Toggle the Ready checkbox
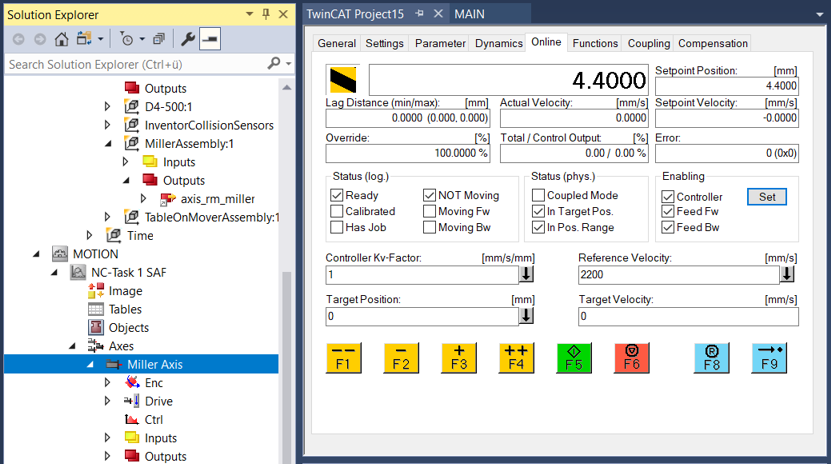This screenshot has width=831, height=464. pos(337,195)
